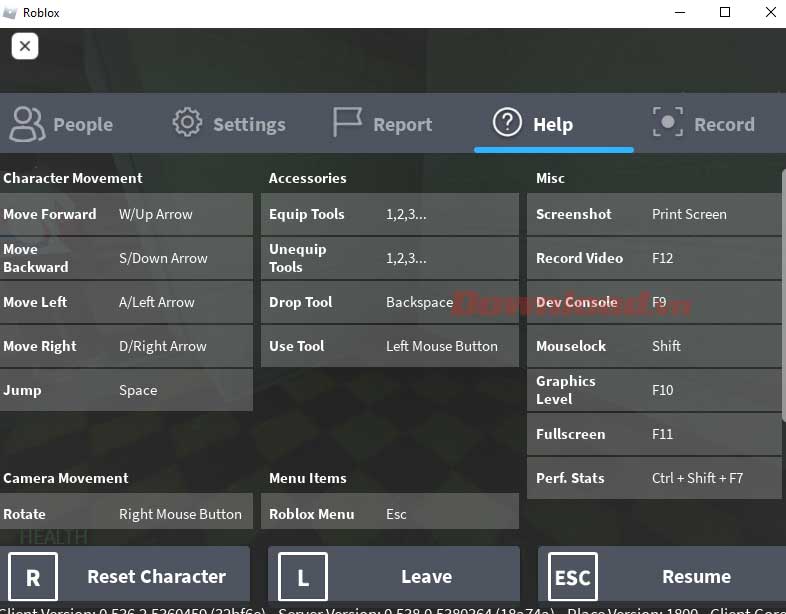This screenshot has height=614, width=786.
Task: Click the Character Movement heading
Action: [x=73, y=178]
